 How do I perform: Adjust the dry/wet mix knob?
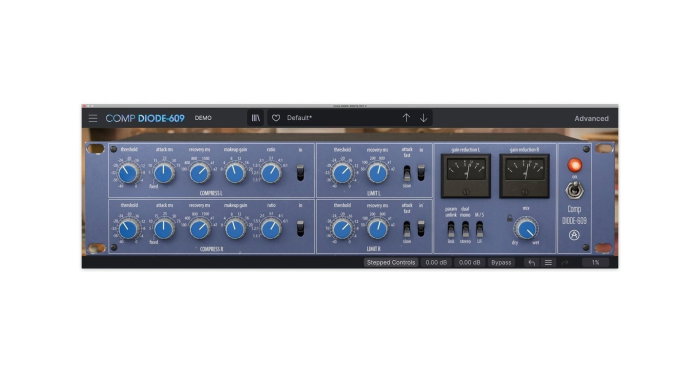526,229
